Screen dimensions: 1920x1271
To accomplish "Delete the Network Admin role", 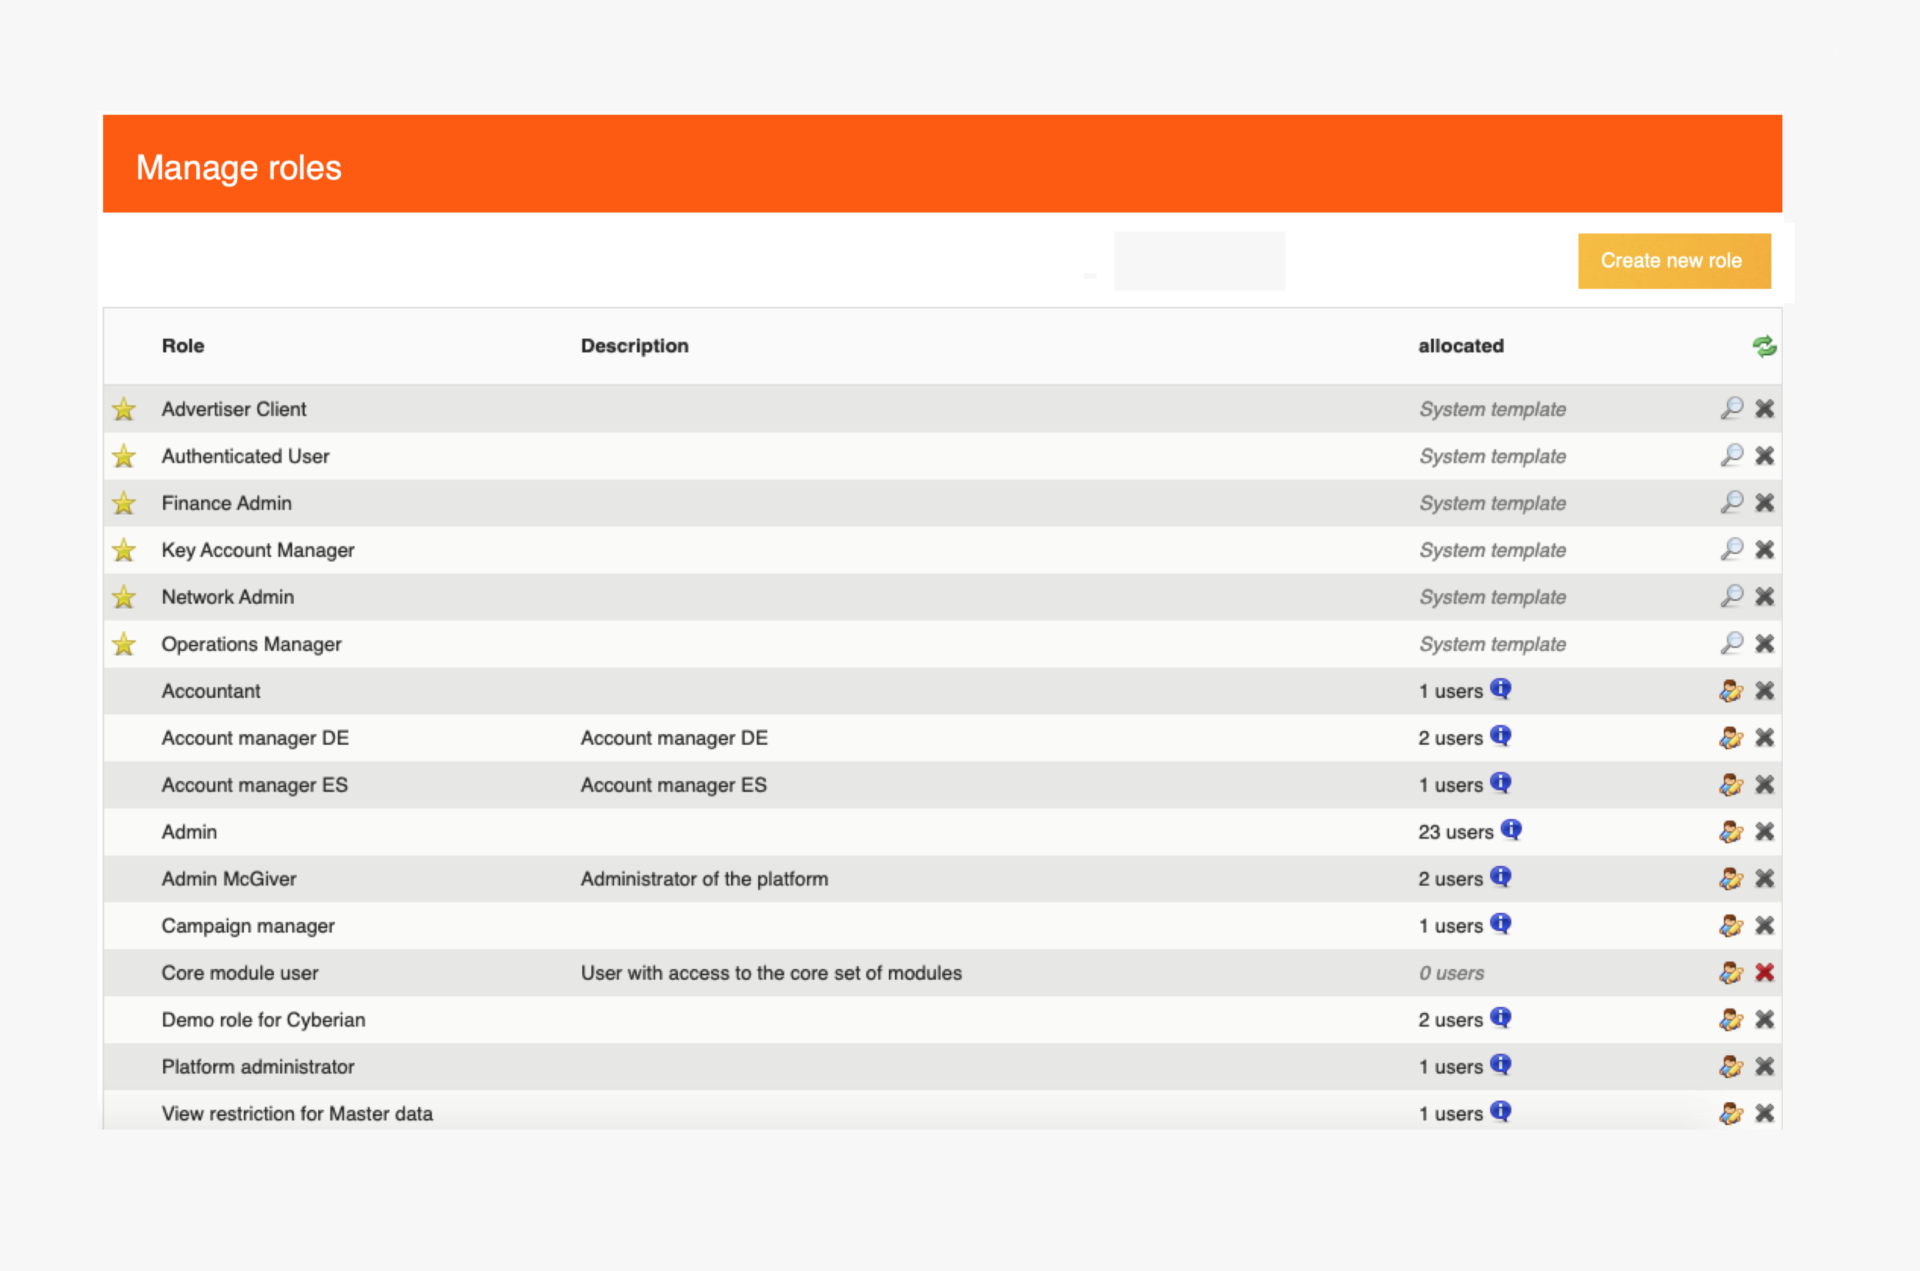I will [1765, 596].
